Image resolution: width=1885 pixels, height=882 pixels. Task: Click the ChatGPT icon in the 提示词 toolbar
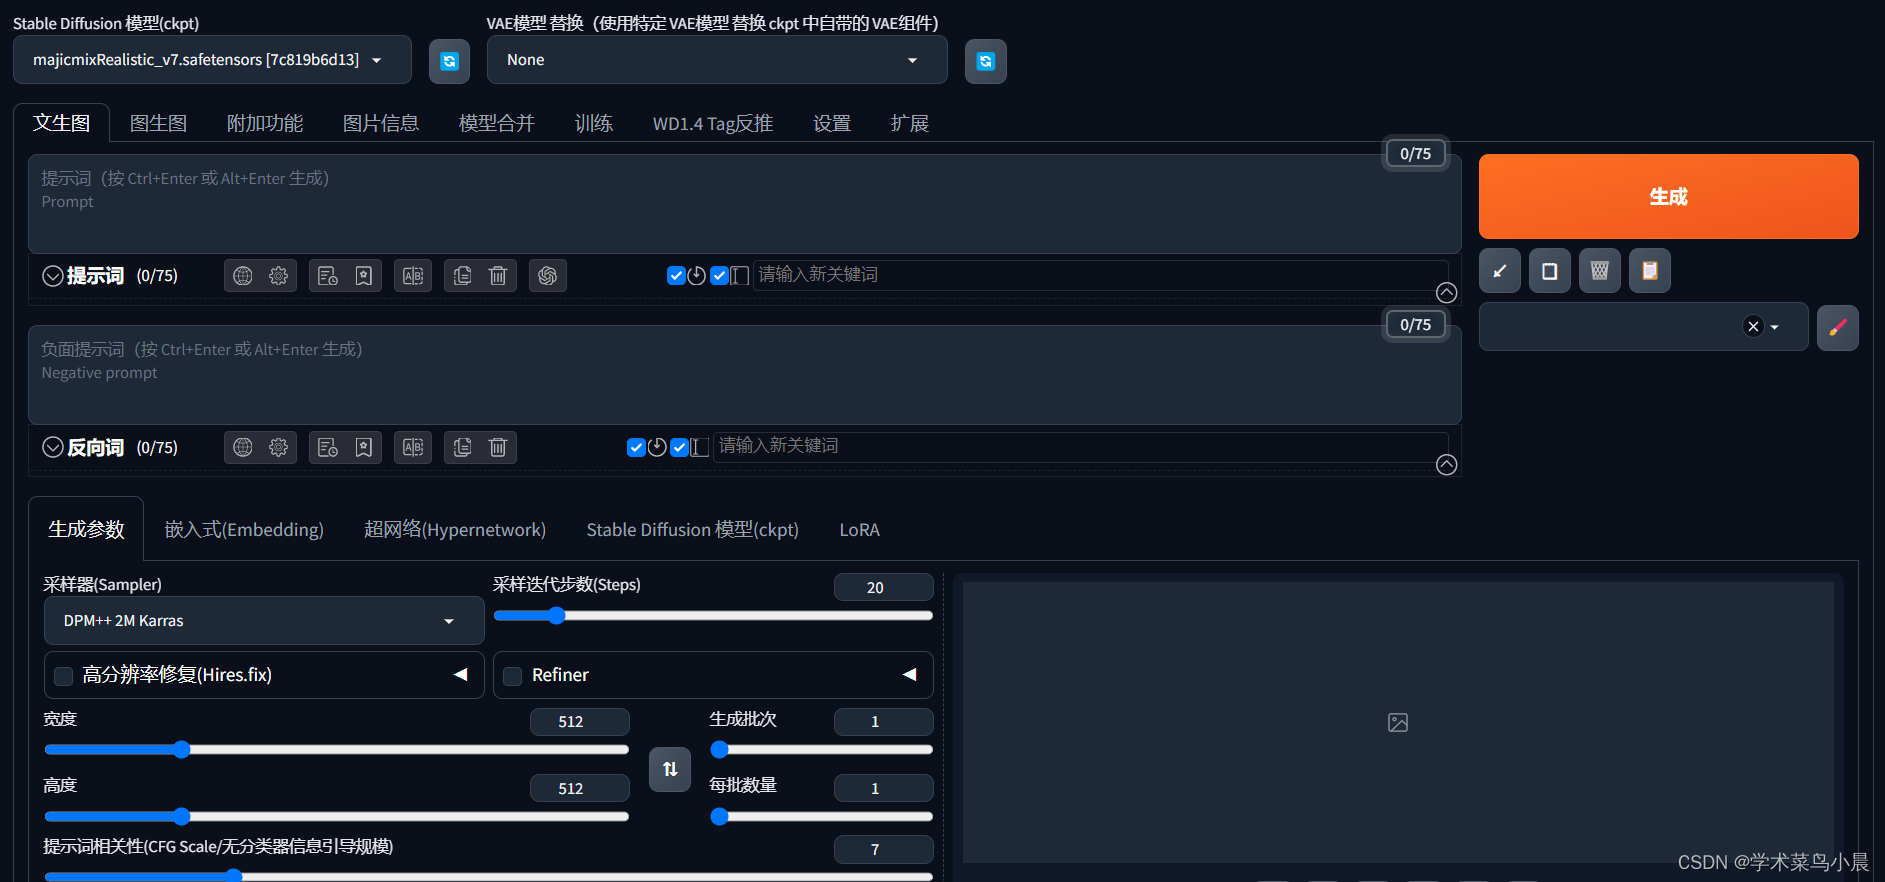pyautogui.click(x=547, y=276)
